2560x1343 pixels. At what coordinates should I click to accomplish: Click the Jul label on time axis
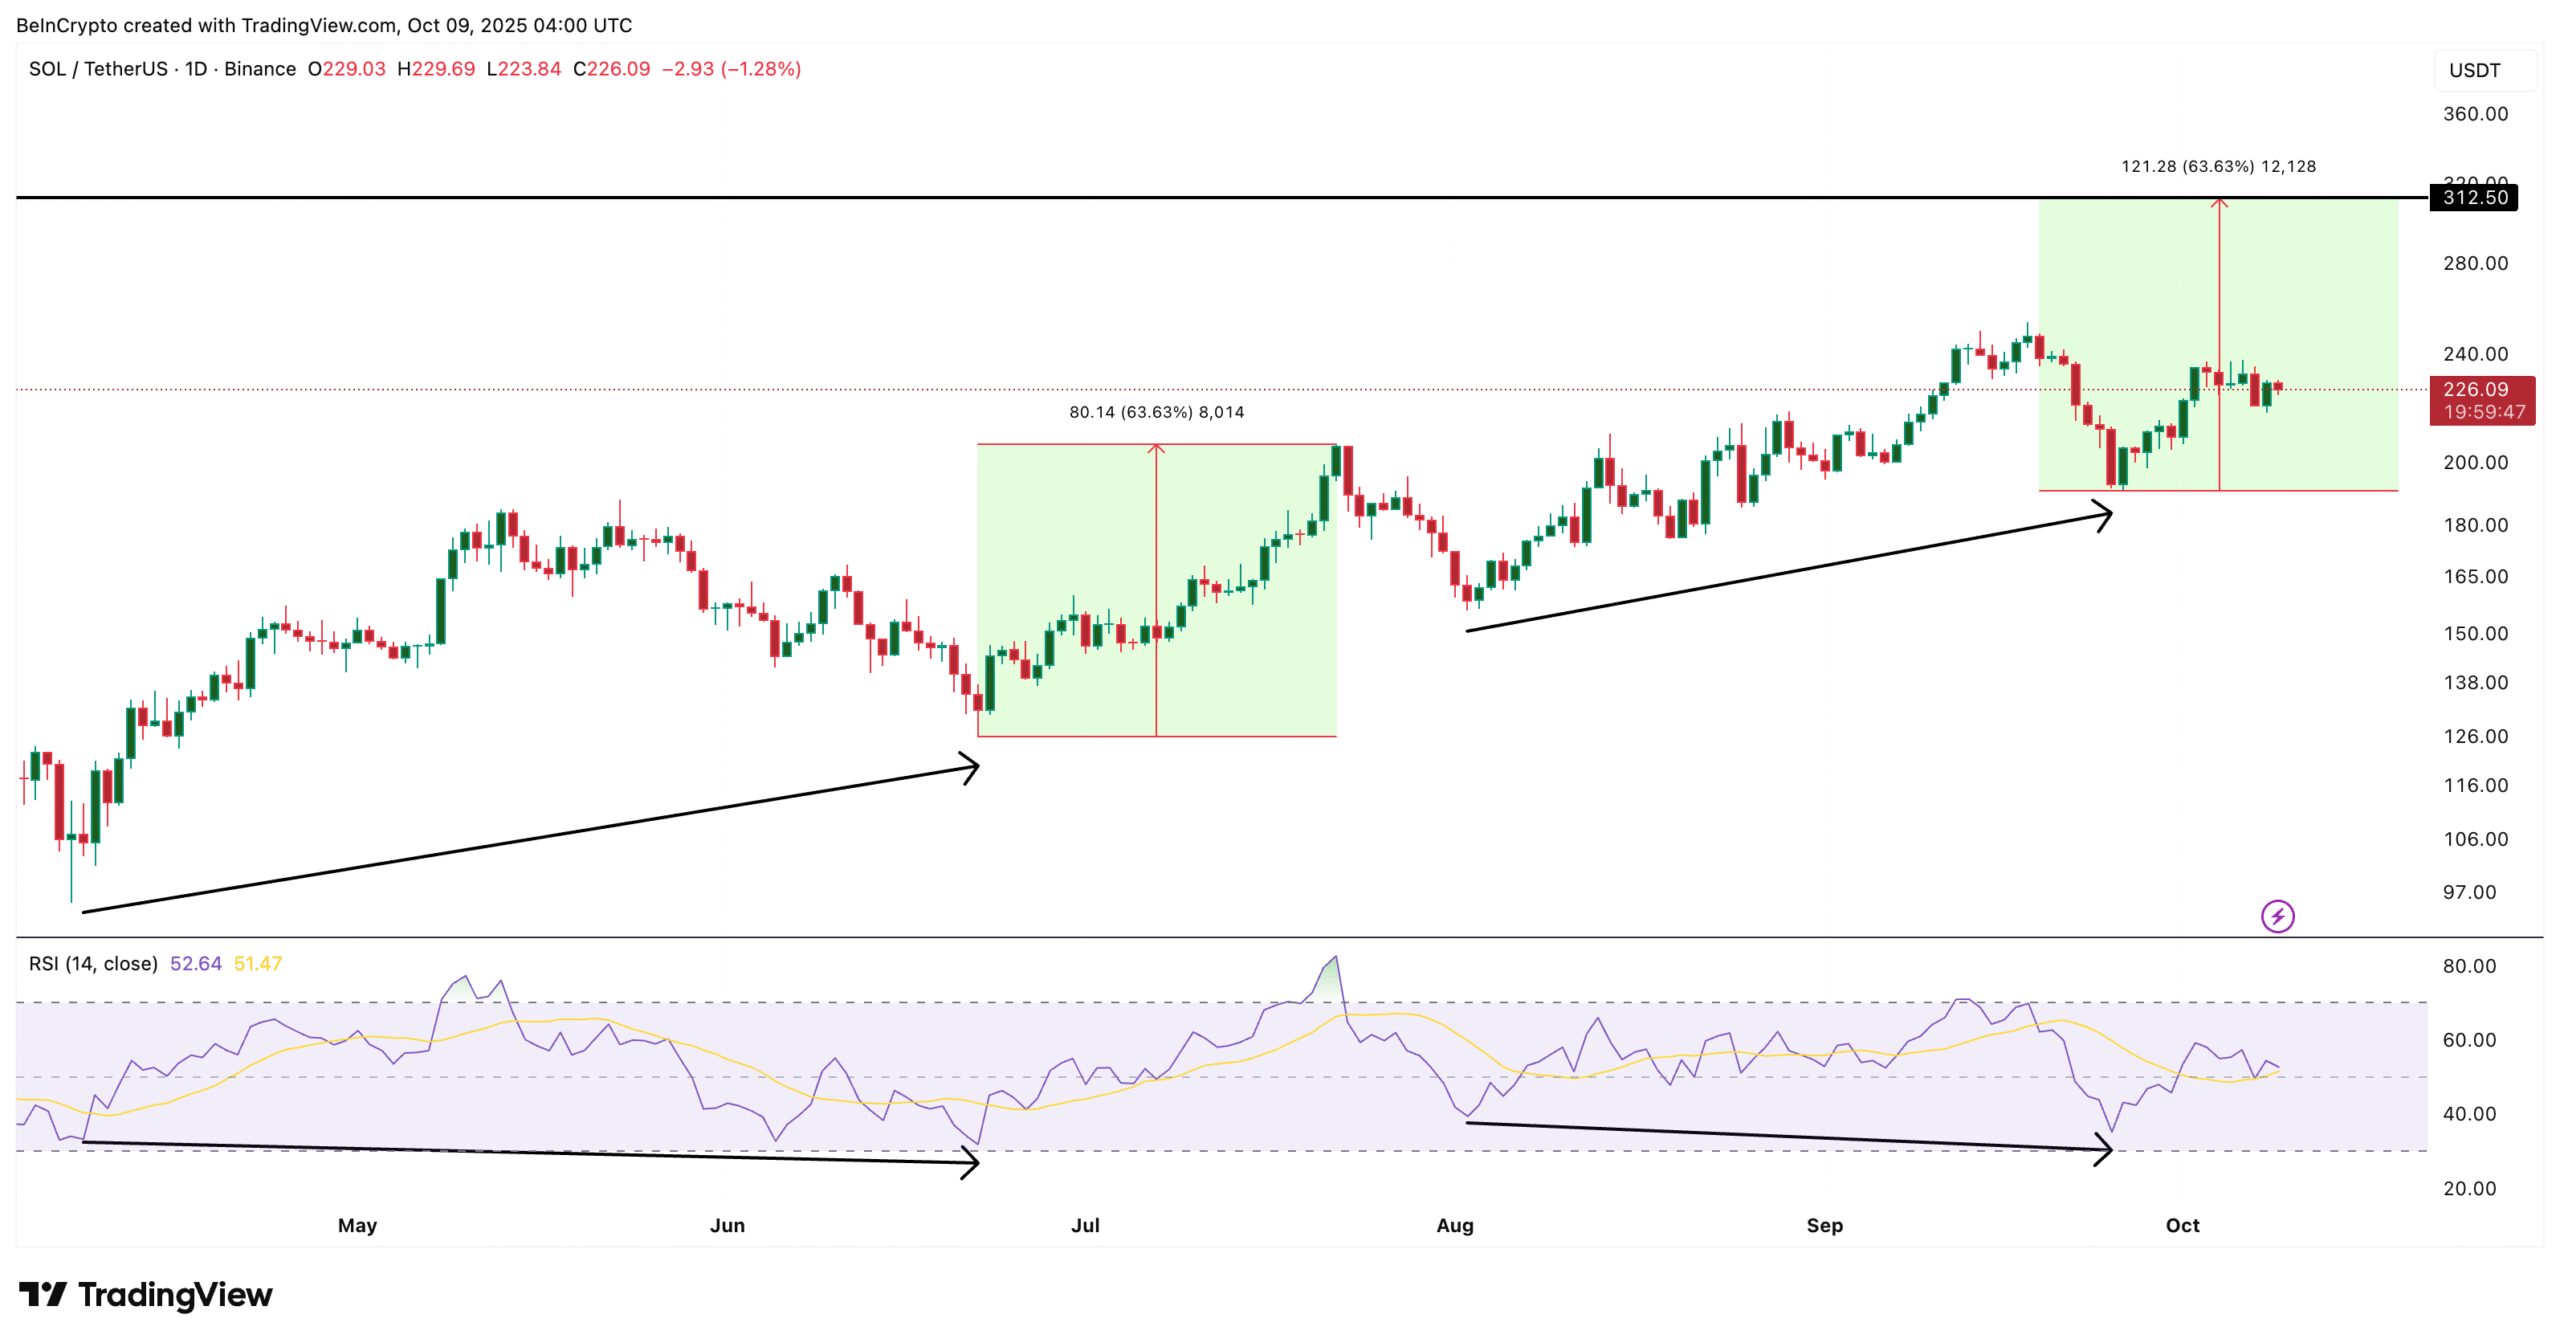(x=1085, y=1225)
